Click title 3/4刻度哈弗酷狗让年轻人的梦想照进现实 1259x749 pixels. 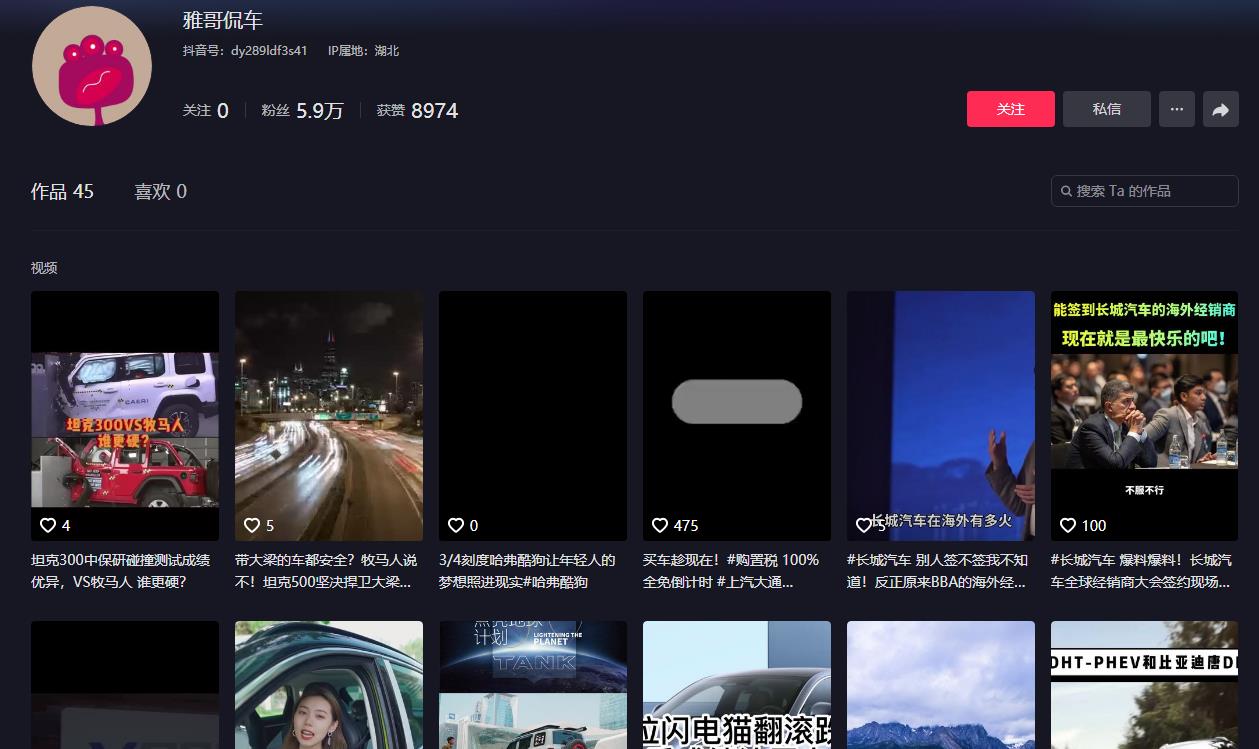point(528,571)
